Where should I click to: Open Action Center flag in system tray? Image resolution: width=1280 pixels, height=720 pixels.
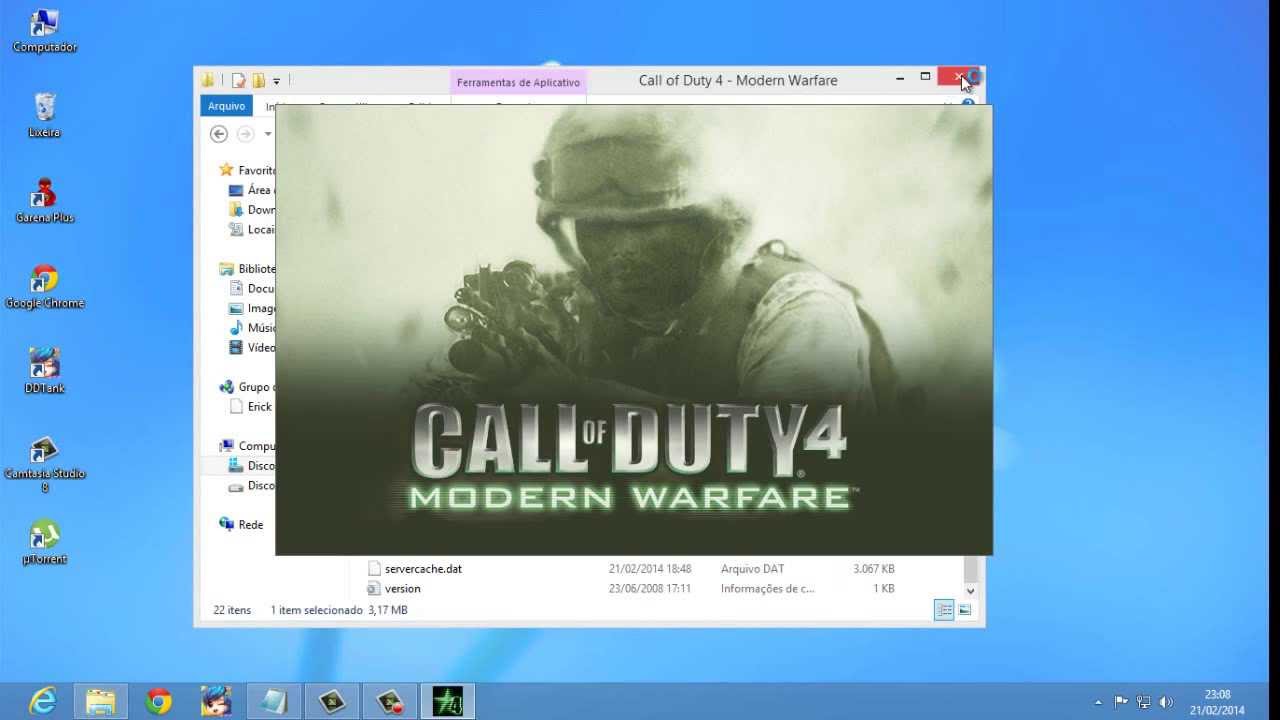point(1121,702)
